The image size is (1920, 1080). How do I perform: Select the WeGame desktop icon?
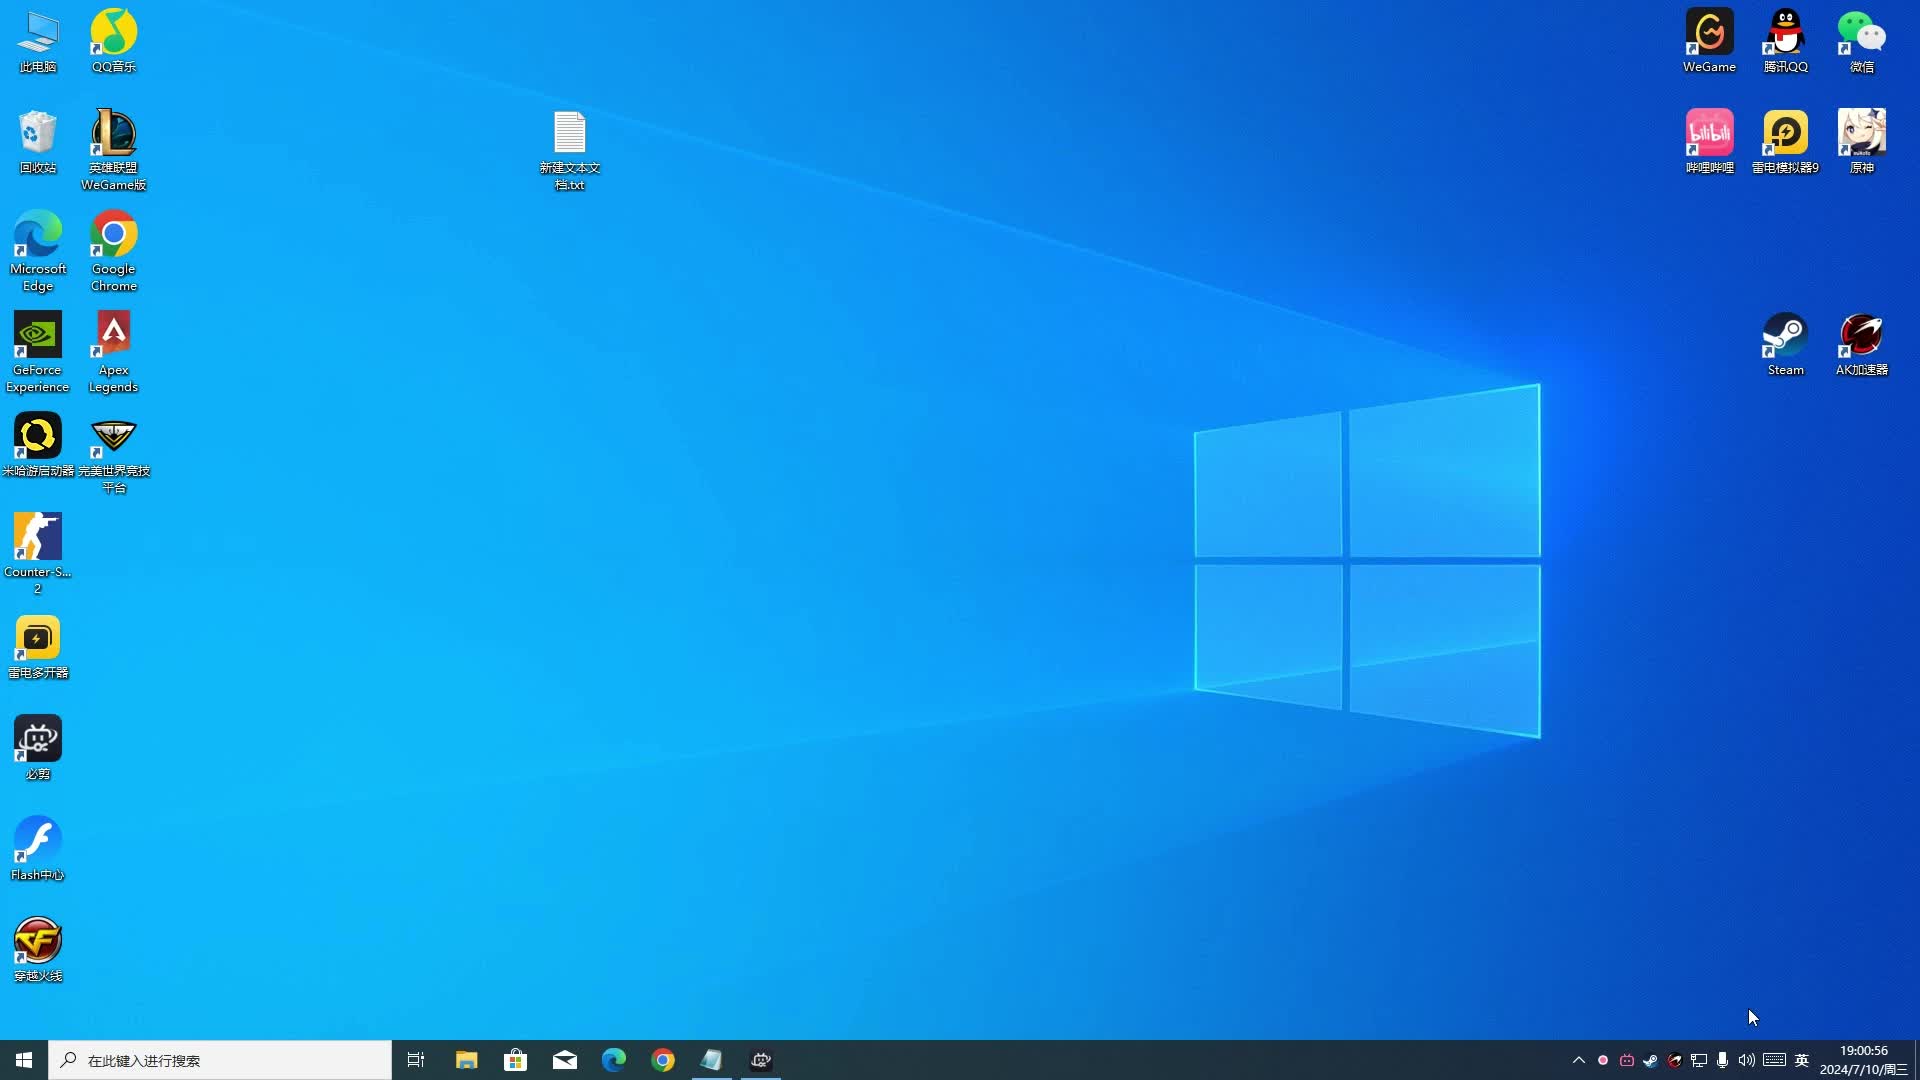point(1709,41)
